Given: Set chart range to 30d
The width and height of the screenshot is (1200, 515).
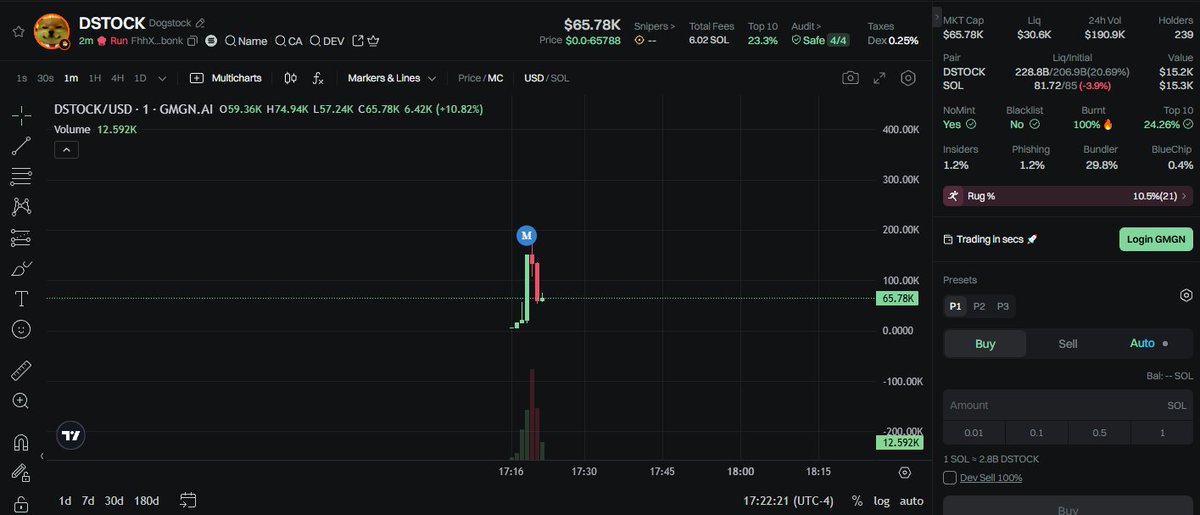Looking at the screenshot, I should point(114,500).
